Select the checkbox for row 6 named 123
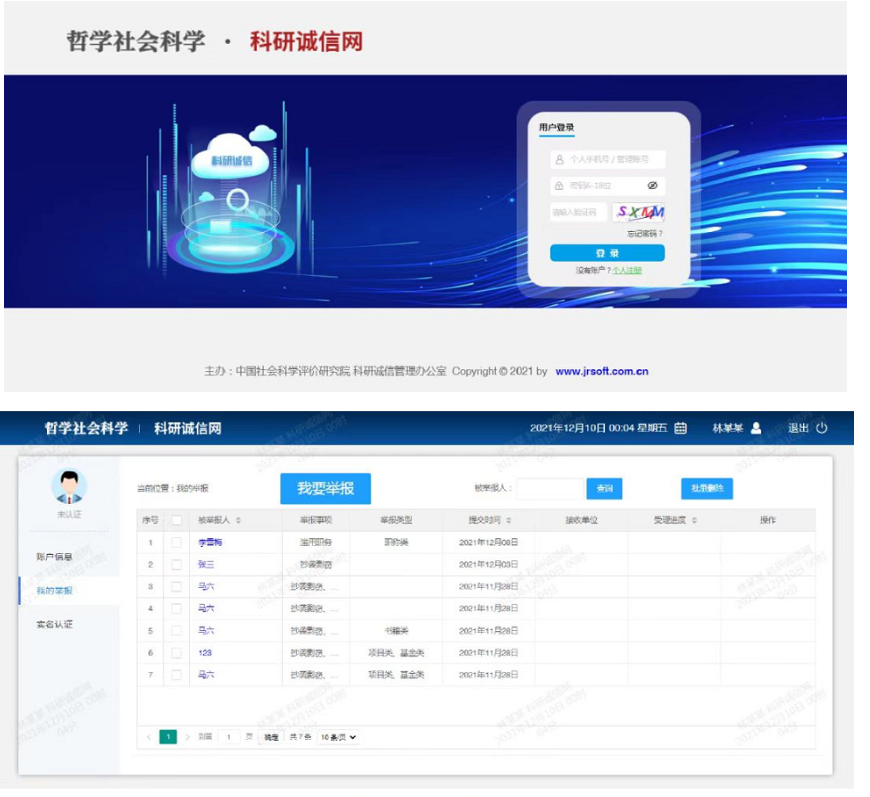The height and width of the screenshot is (797, 870). [x=176, y=653]
